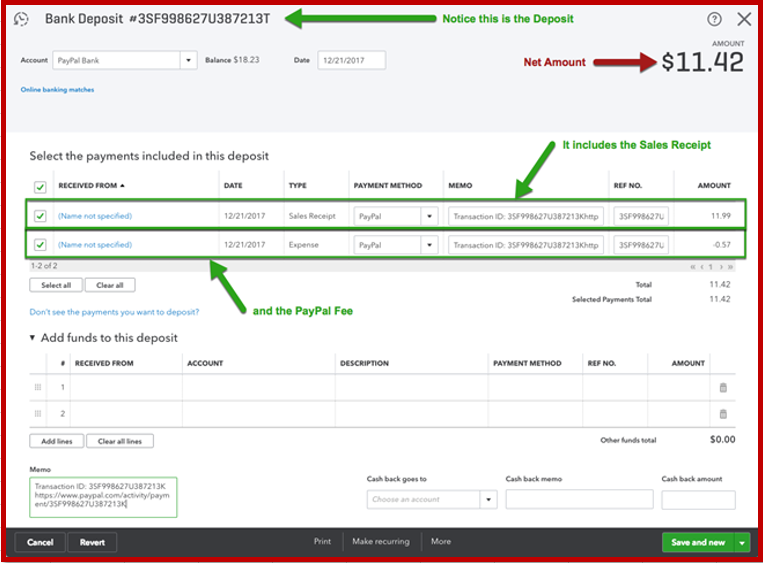This screenshot has height=563, width=763.
Task: Grab the drag handle of line 1
Action: tap(38, 387)
